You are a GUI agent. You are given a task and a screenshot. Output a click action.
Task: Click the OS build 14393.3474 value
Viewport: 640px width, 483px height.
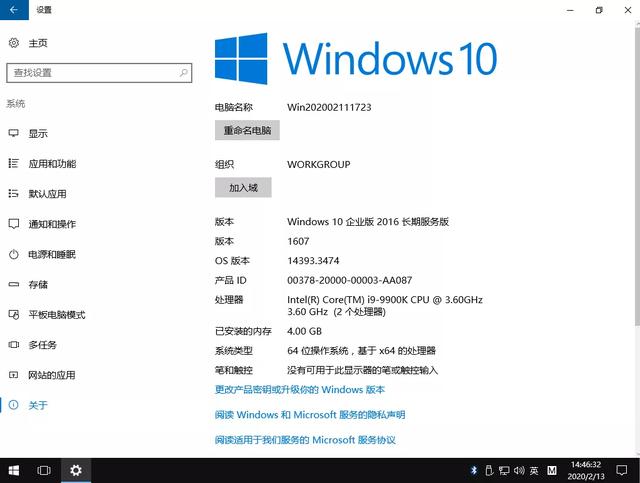(x=313, y=260)
